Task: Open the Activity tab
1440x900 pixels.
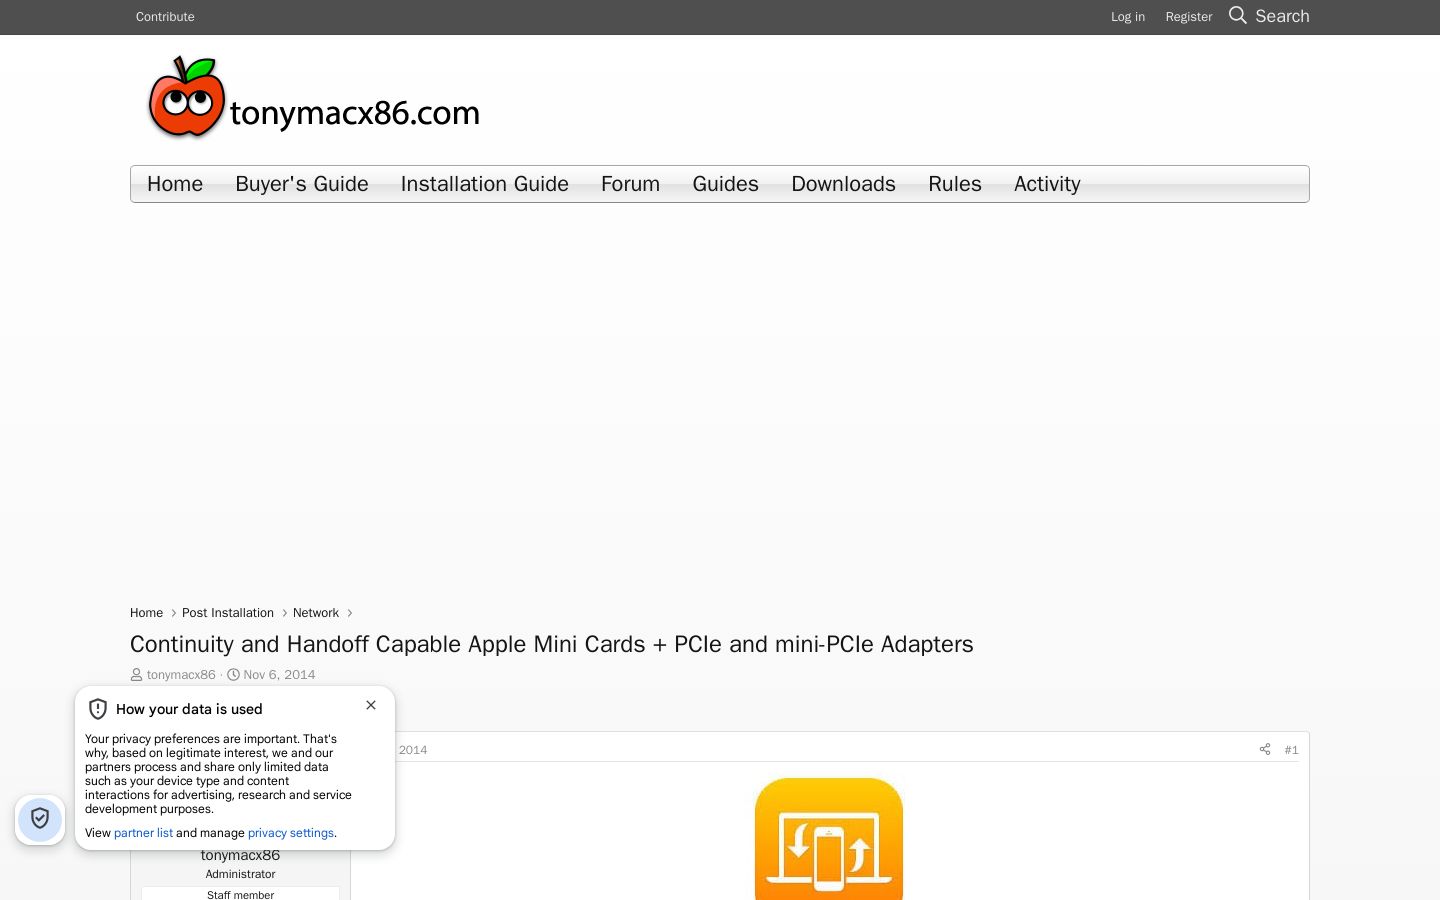Action: [1047, 184]
